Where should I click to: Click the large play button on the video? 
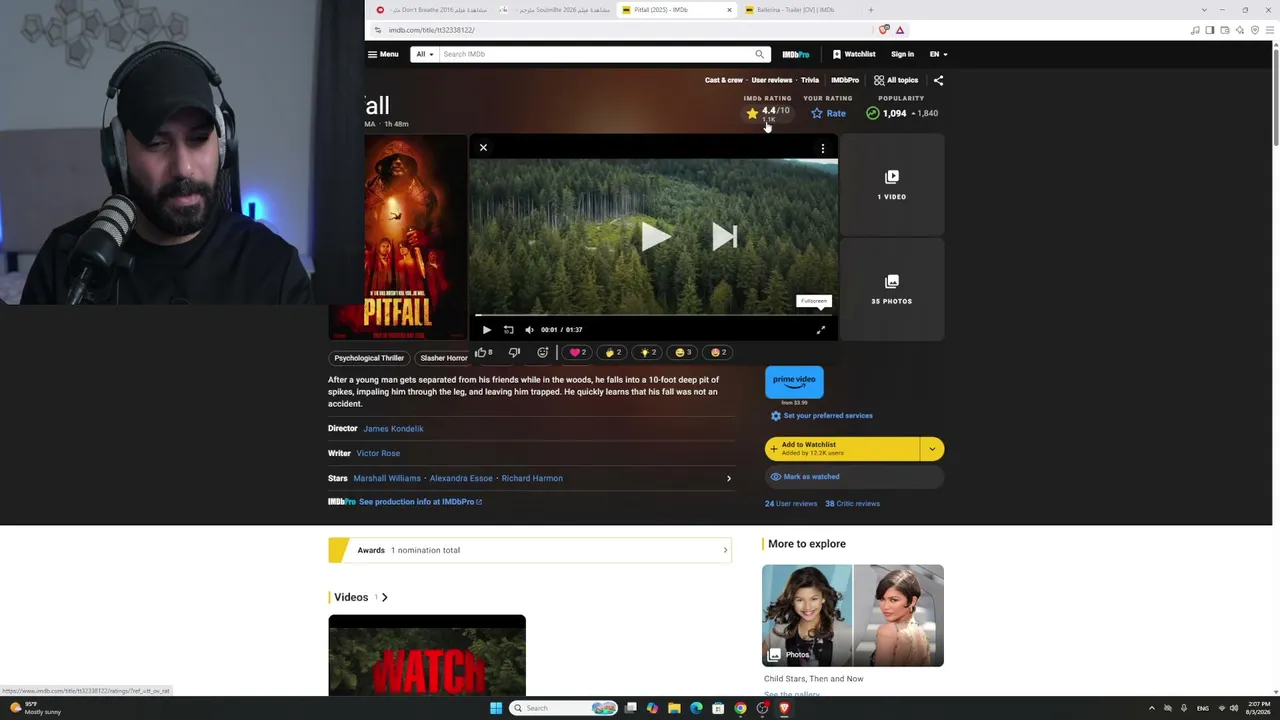coord(655,236)
